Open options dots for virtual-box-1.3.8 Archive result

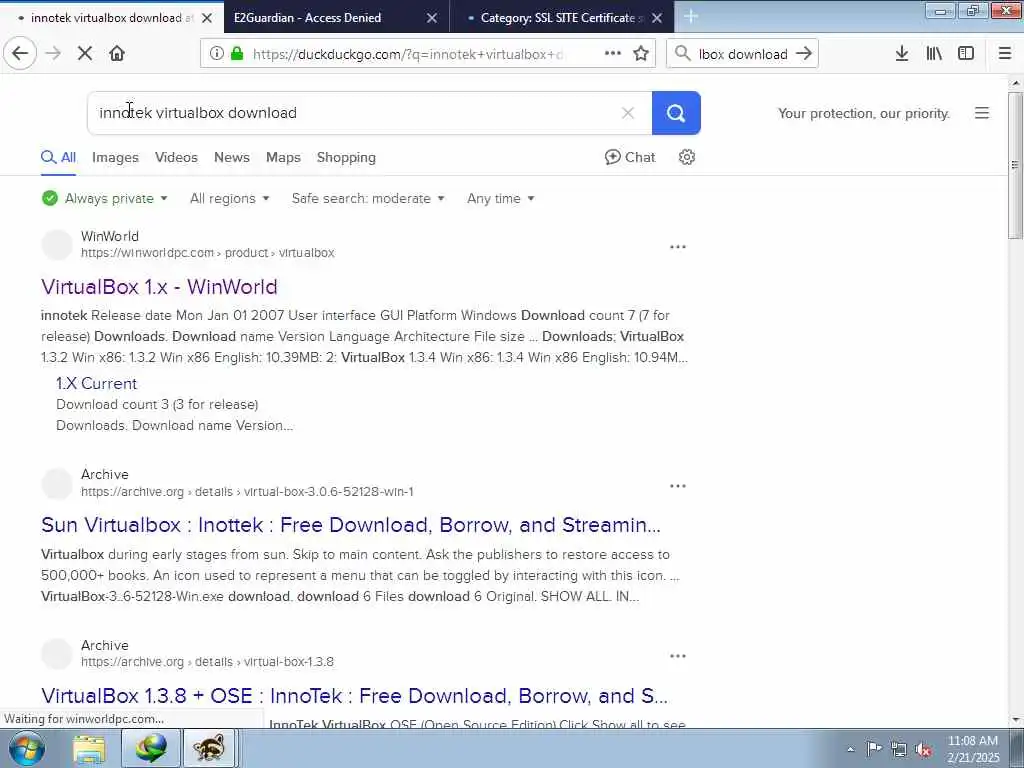(678, 656)
